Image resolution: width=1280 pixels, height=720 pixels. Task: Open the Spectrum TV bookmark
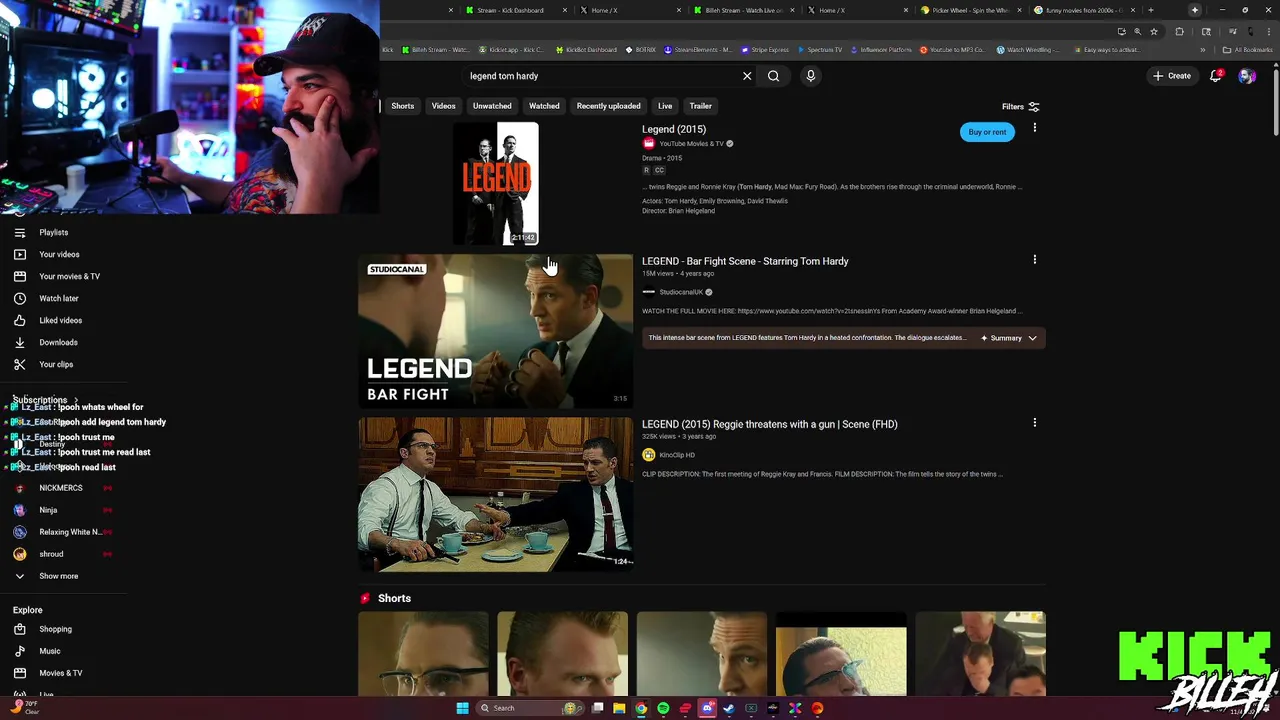pyautogui.click(x=820, y=50)
